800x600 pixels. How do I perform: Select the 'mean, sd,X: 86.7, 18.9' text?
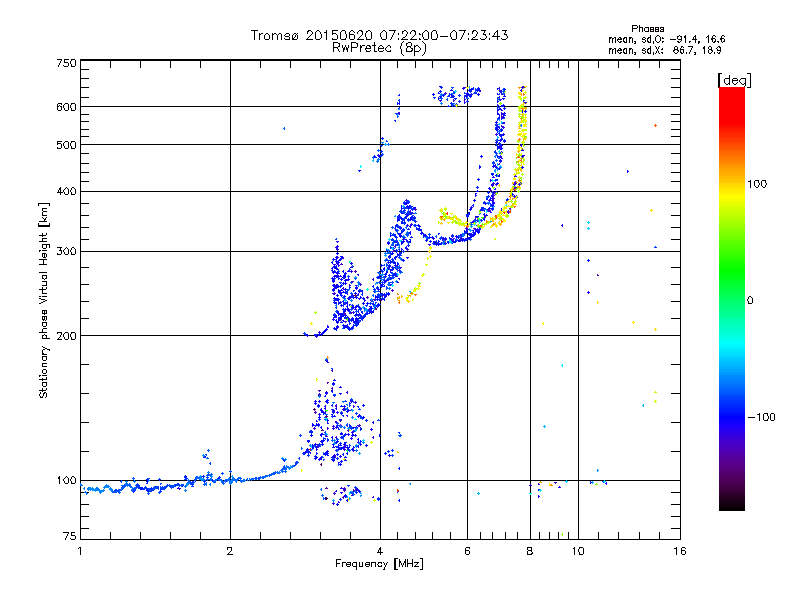664,50
